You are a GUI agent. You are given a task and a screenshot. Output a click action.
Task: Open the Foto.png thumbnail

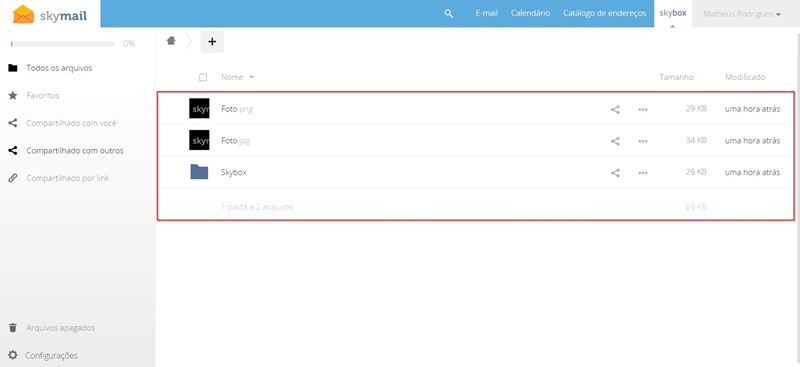tap(199, 109)
